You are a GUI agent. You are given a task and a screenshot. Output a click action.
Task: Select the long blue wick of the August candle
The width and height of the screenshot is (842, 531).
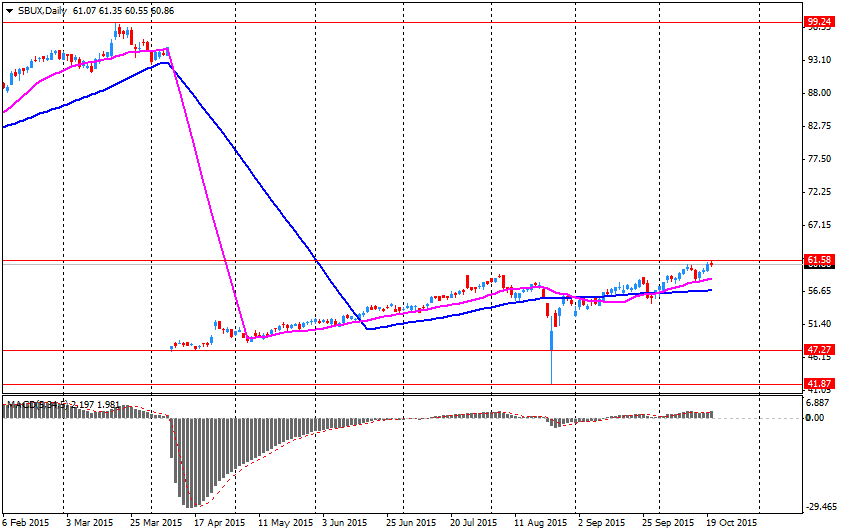[x=551, y=367]
